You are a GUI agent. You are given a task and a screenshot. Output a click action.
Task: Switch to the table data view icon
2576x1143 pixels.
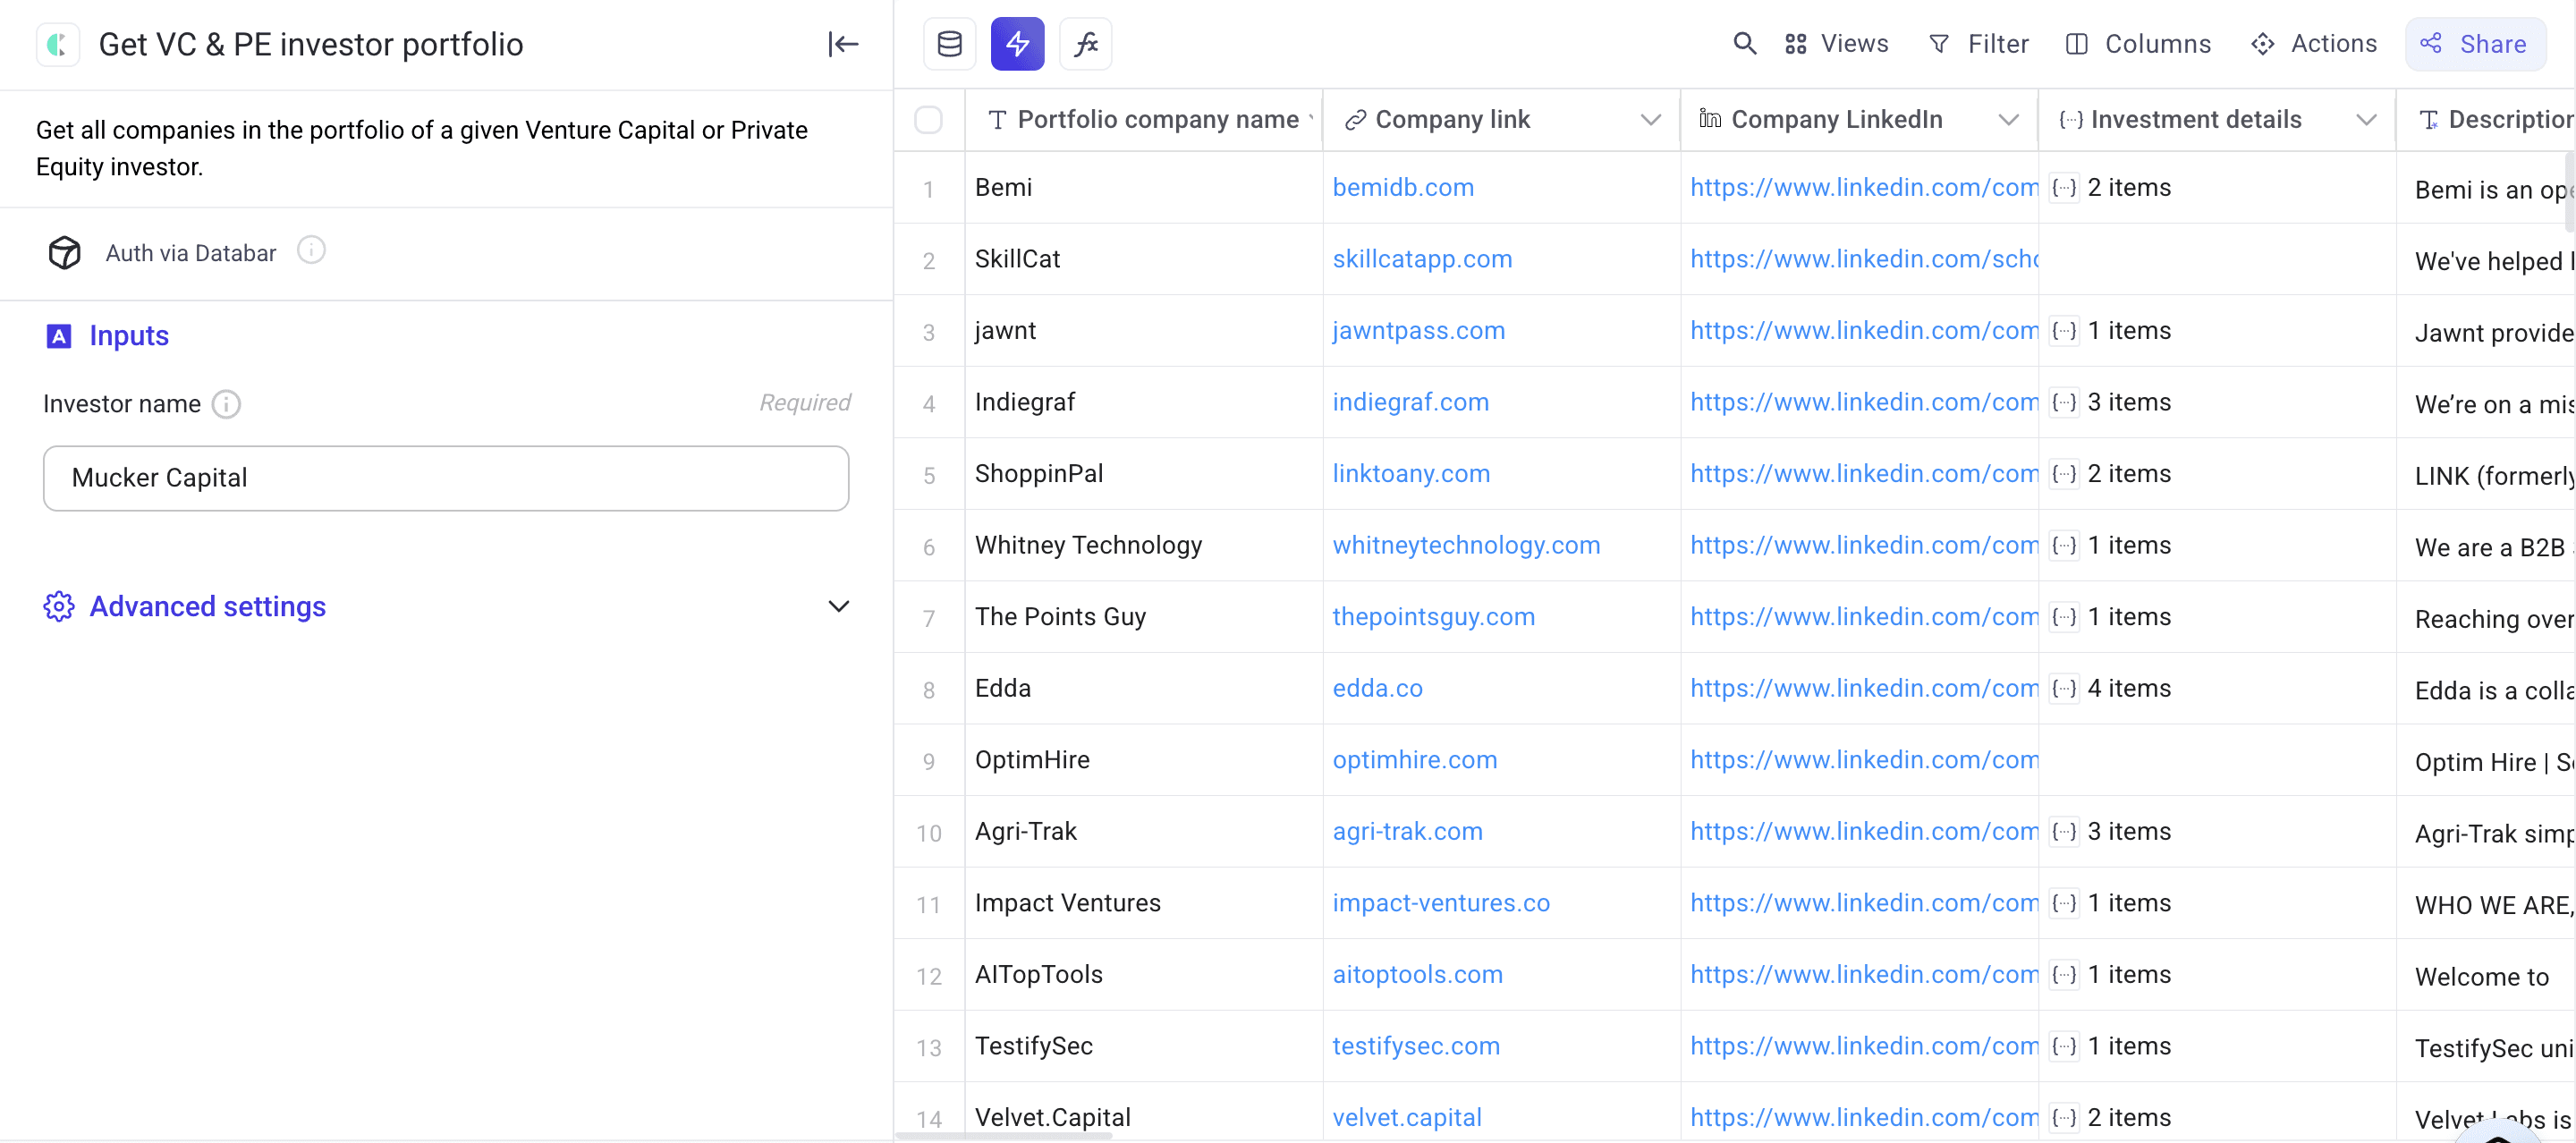click(x=948, y=43)
